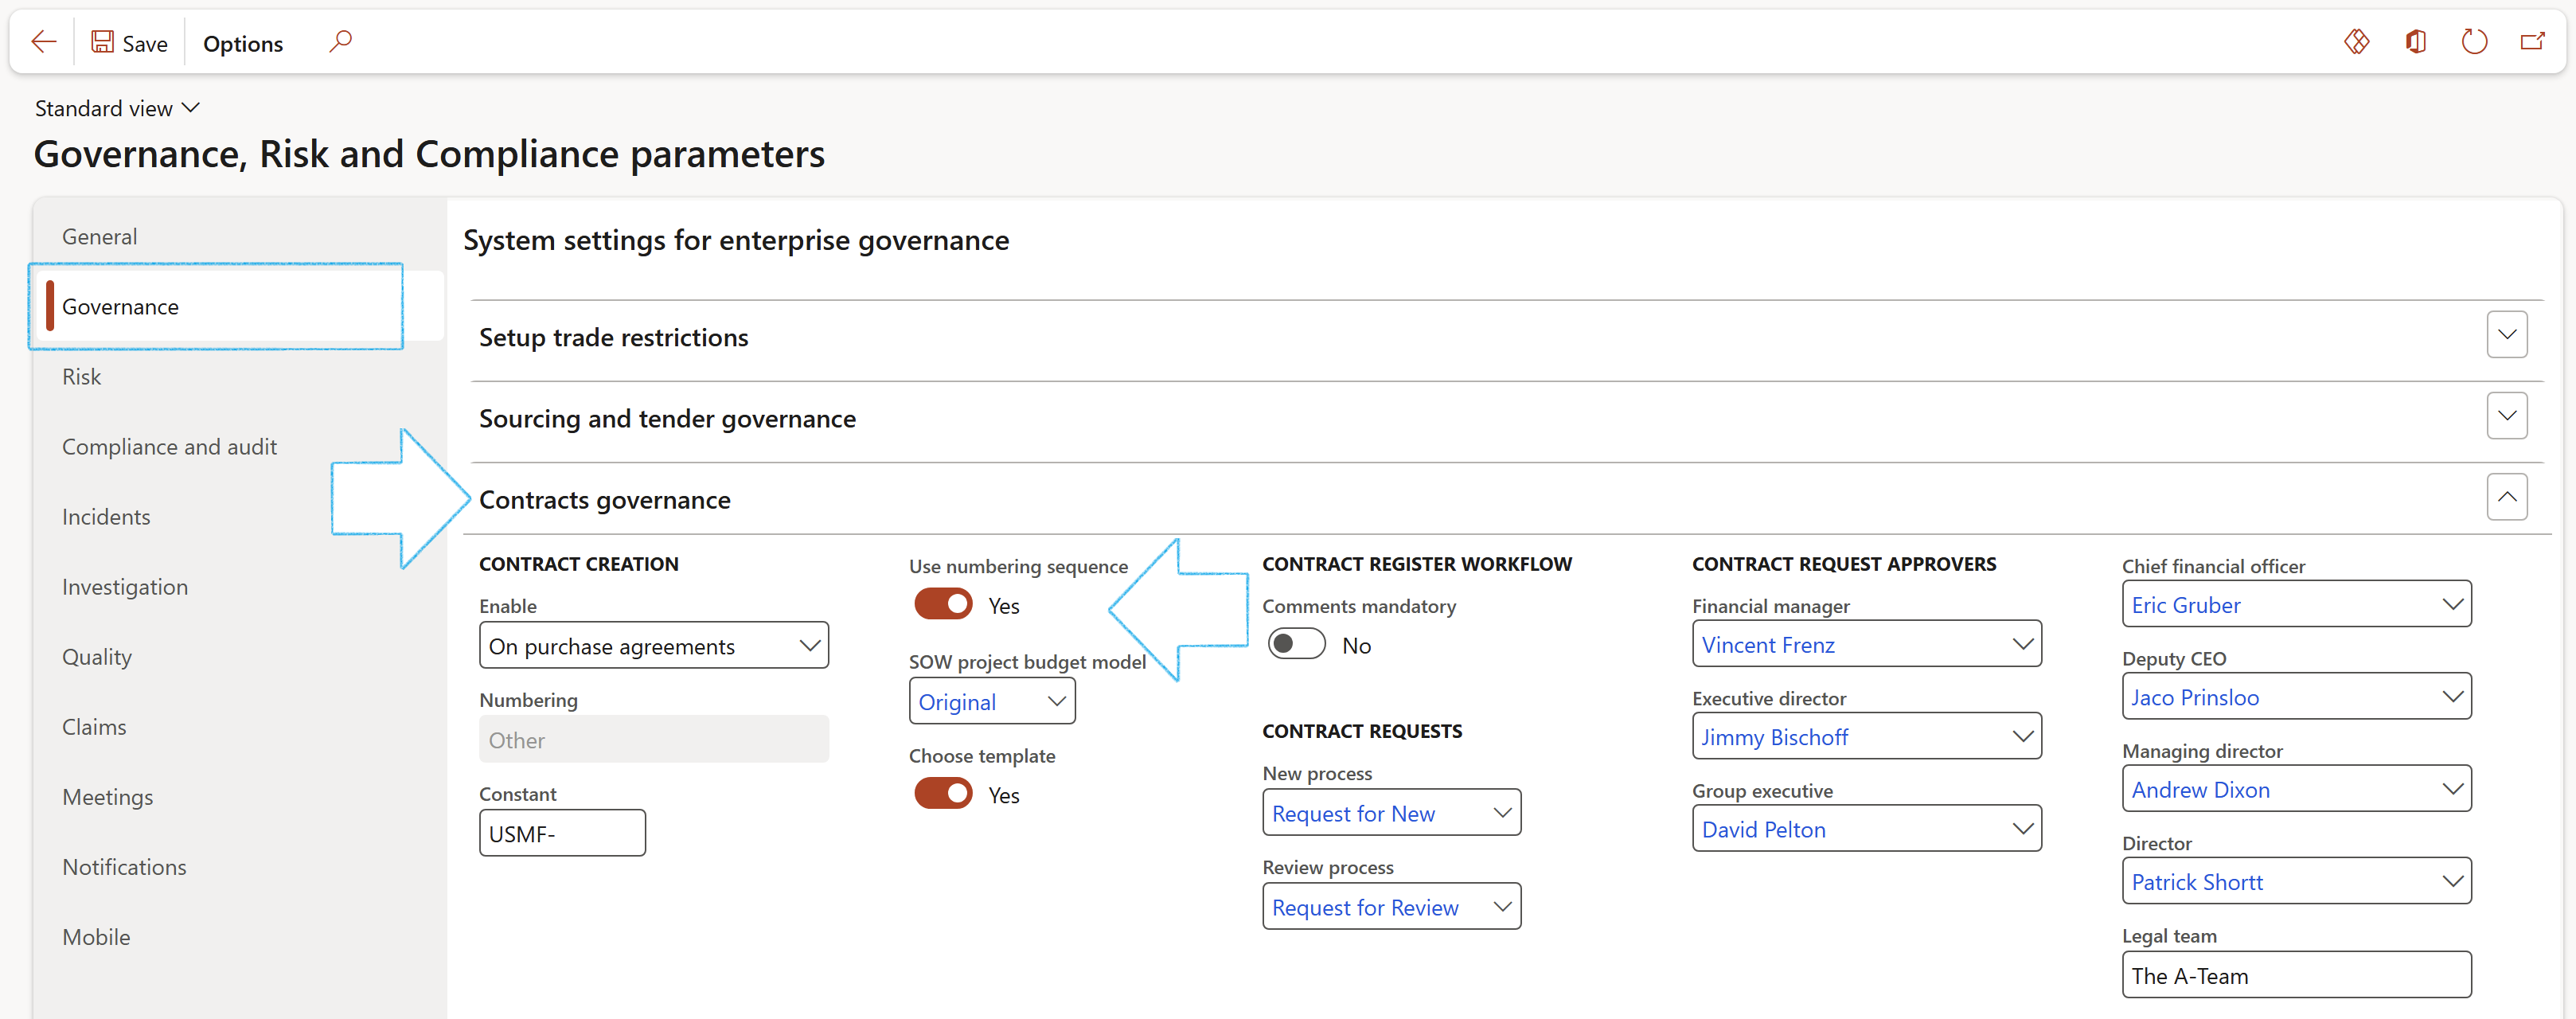The height and width of the screenshot is (1019, 2576).
Task: Open the Power Apps diamond icon
Action: click(2357, 42)
